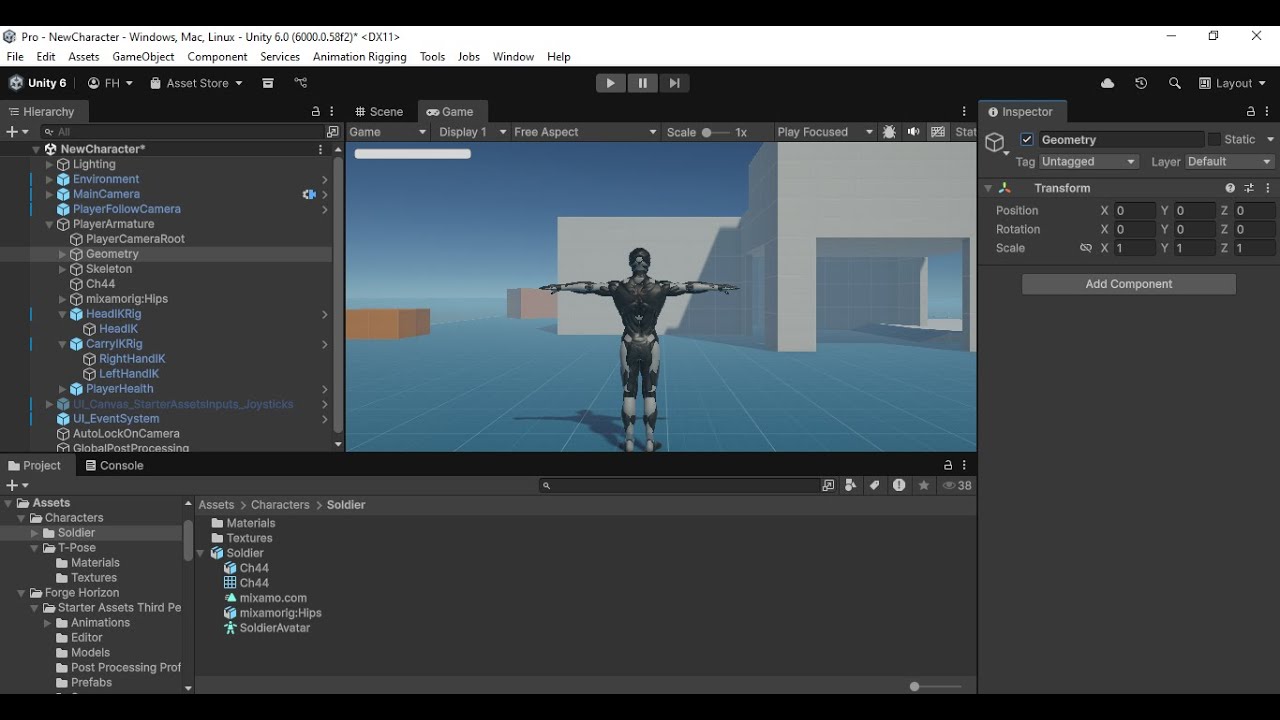Click the mixamo.com animation asset icon
The height and width of the screenshot is (720, 1280).
(x=230, y=598)
